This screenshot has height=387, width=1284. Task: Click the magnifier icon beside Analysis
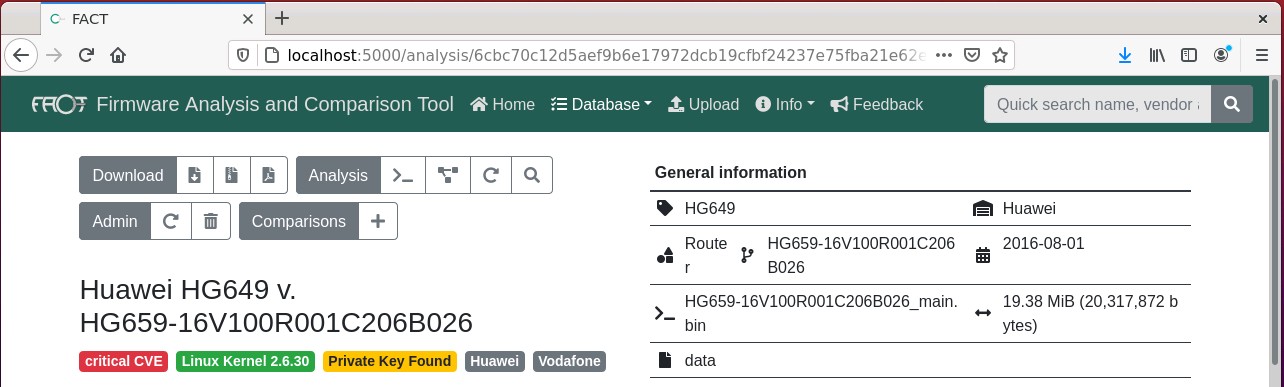(532, 175)
